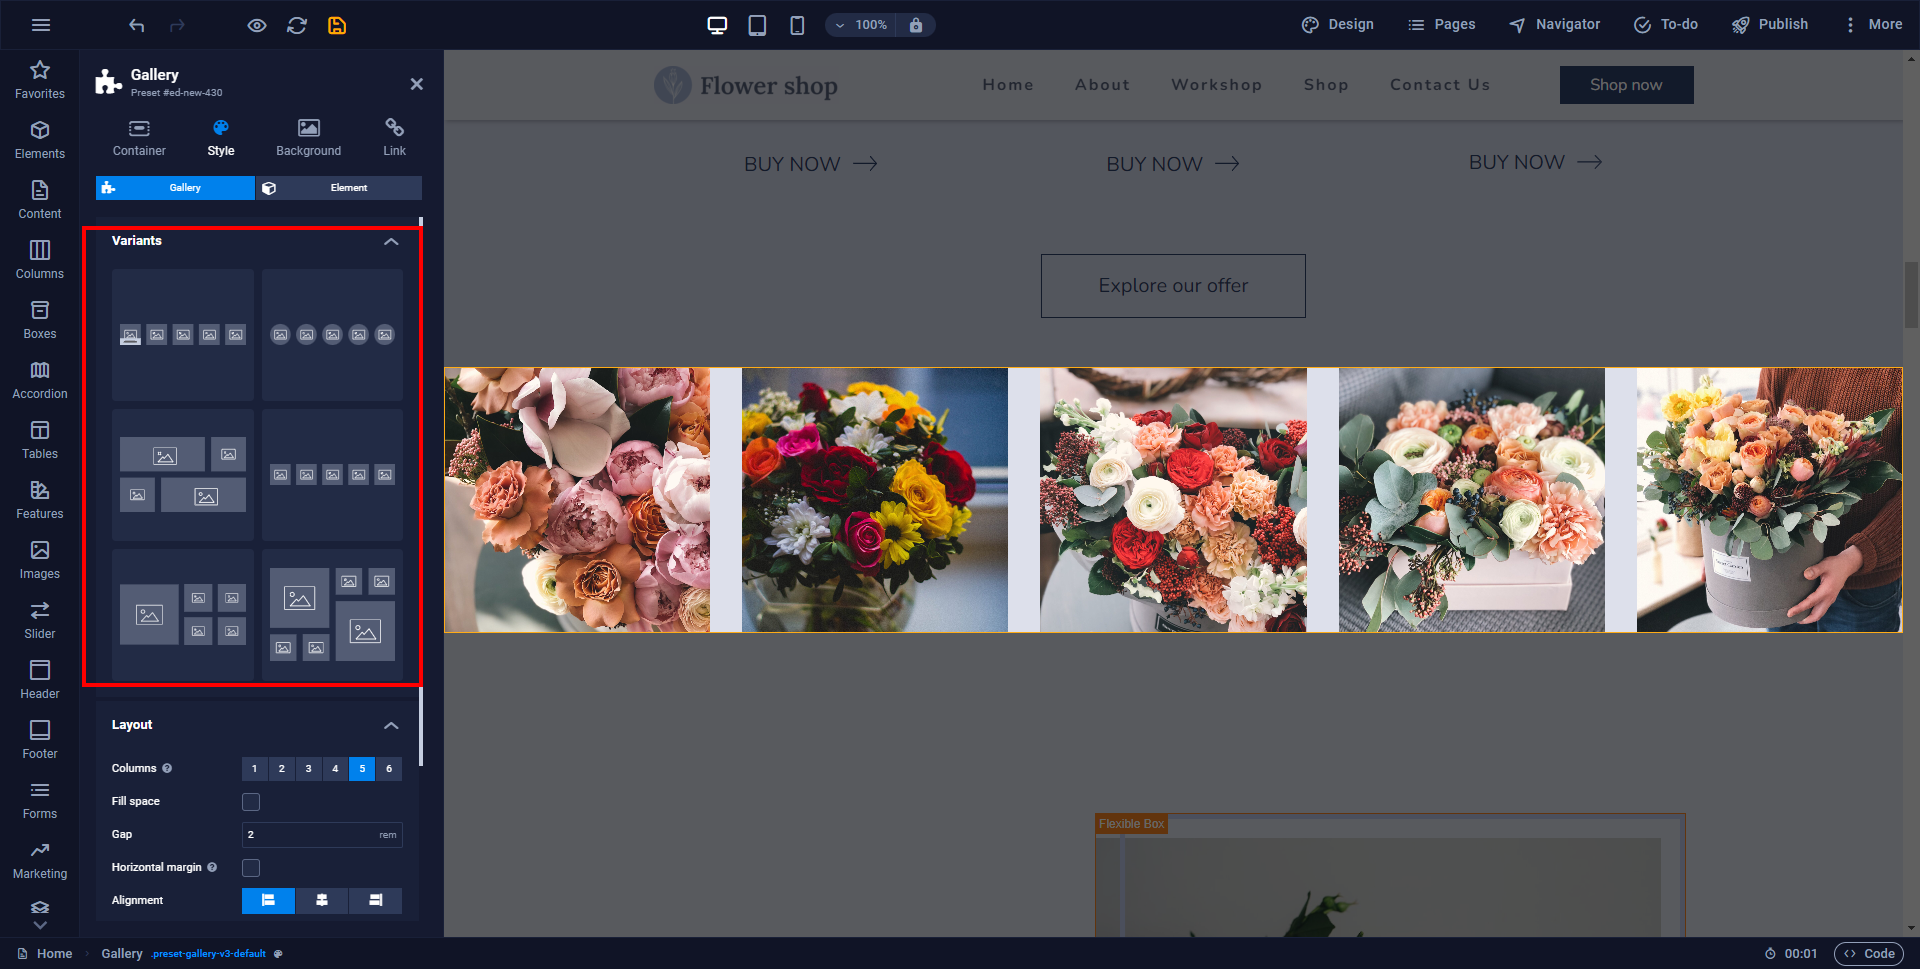The height and width of the screenshot is (969, 1920).
Task: Select the Gallery sub-tab
Action: 176,188
